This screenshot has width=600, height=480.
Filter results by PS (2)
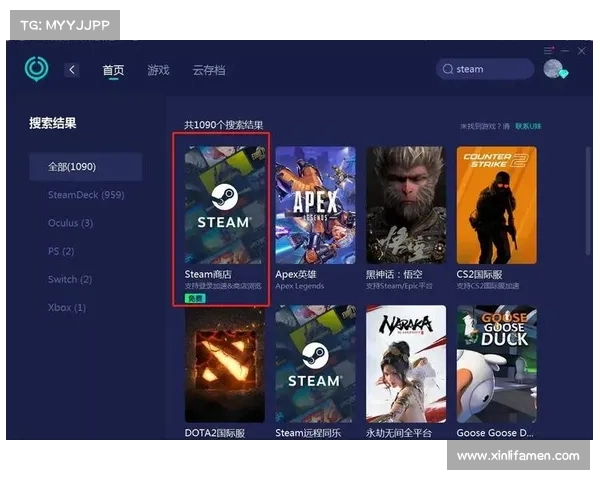click(61, 251)
